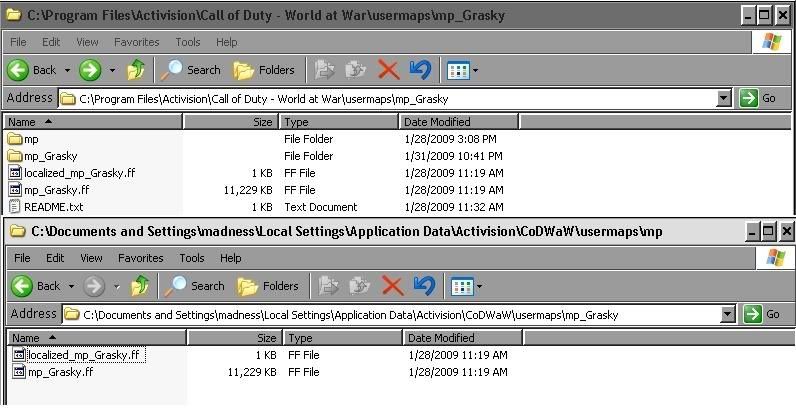Viewport: 796px width, 408px height.
Task: Click Undo icon in bottom window toolbar
Action: pyautogui.click(x=423, y=286)
